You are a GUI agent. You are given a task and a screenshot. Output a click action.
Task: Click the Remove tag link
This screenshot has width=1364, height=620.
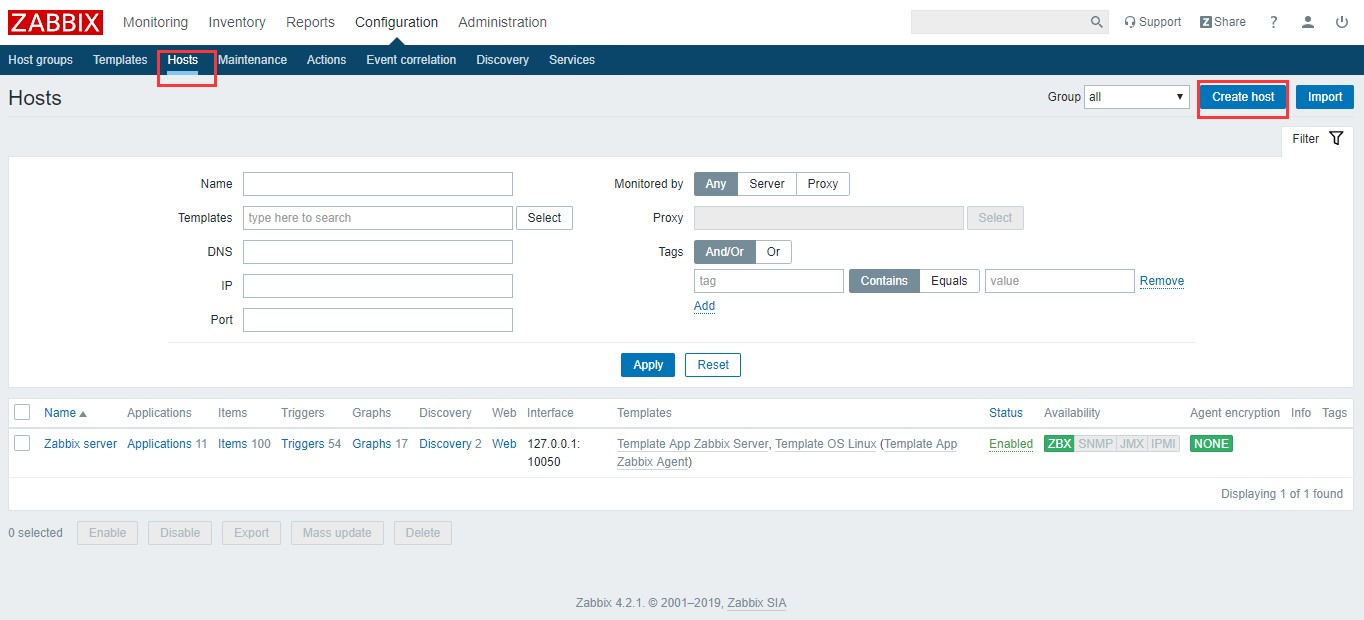coord(1162,281)
